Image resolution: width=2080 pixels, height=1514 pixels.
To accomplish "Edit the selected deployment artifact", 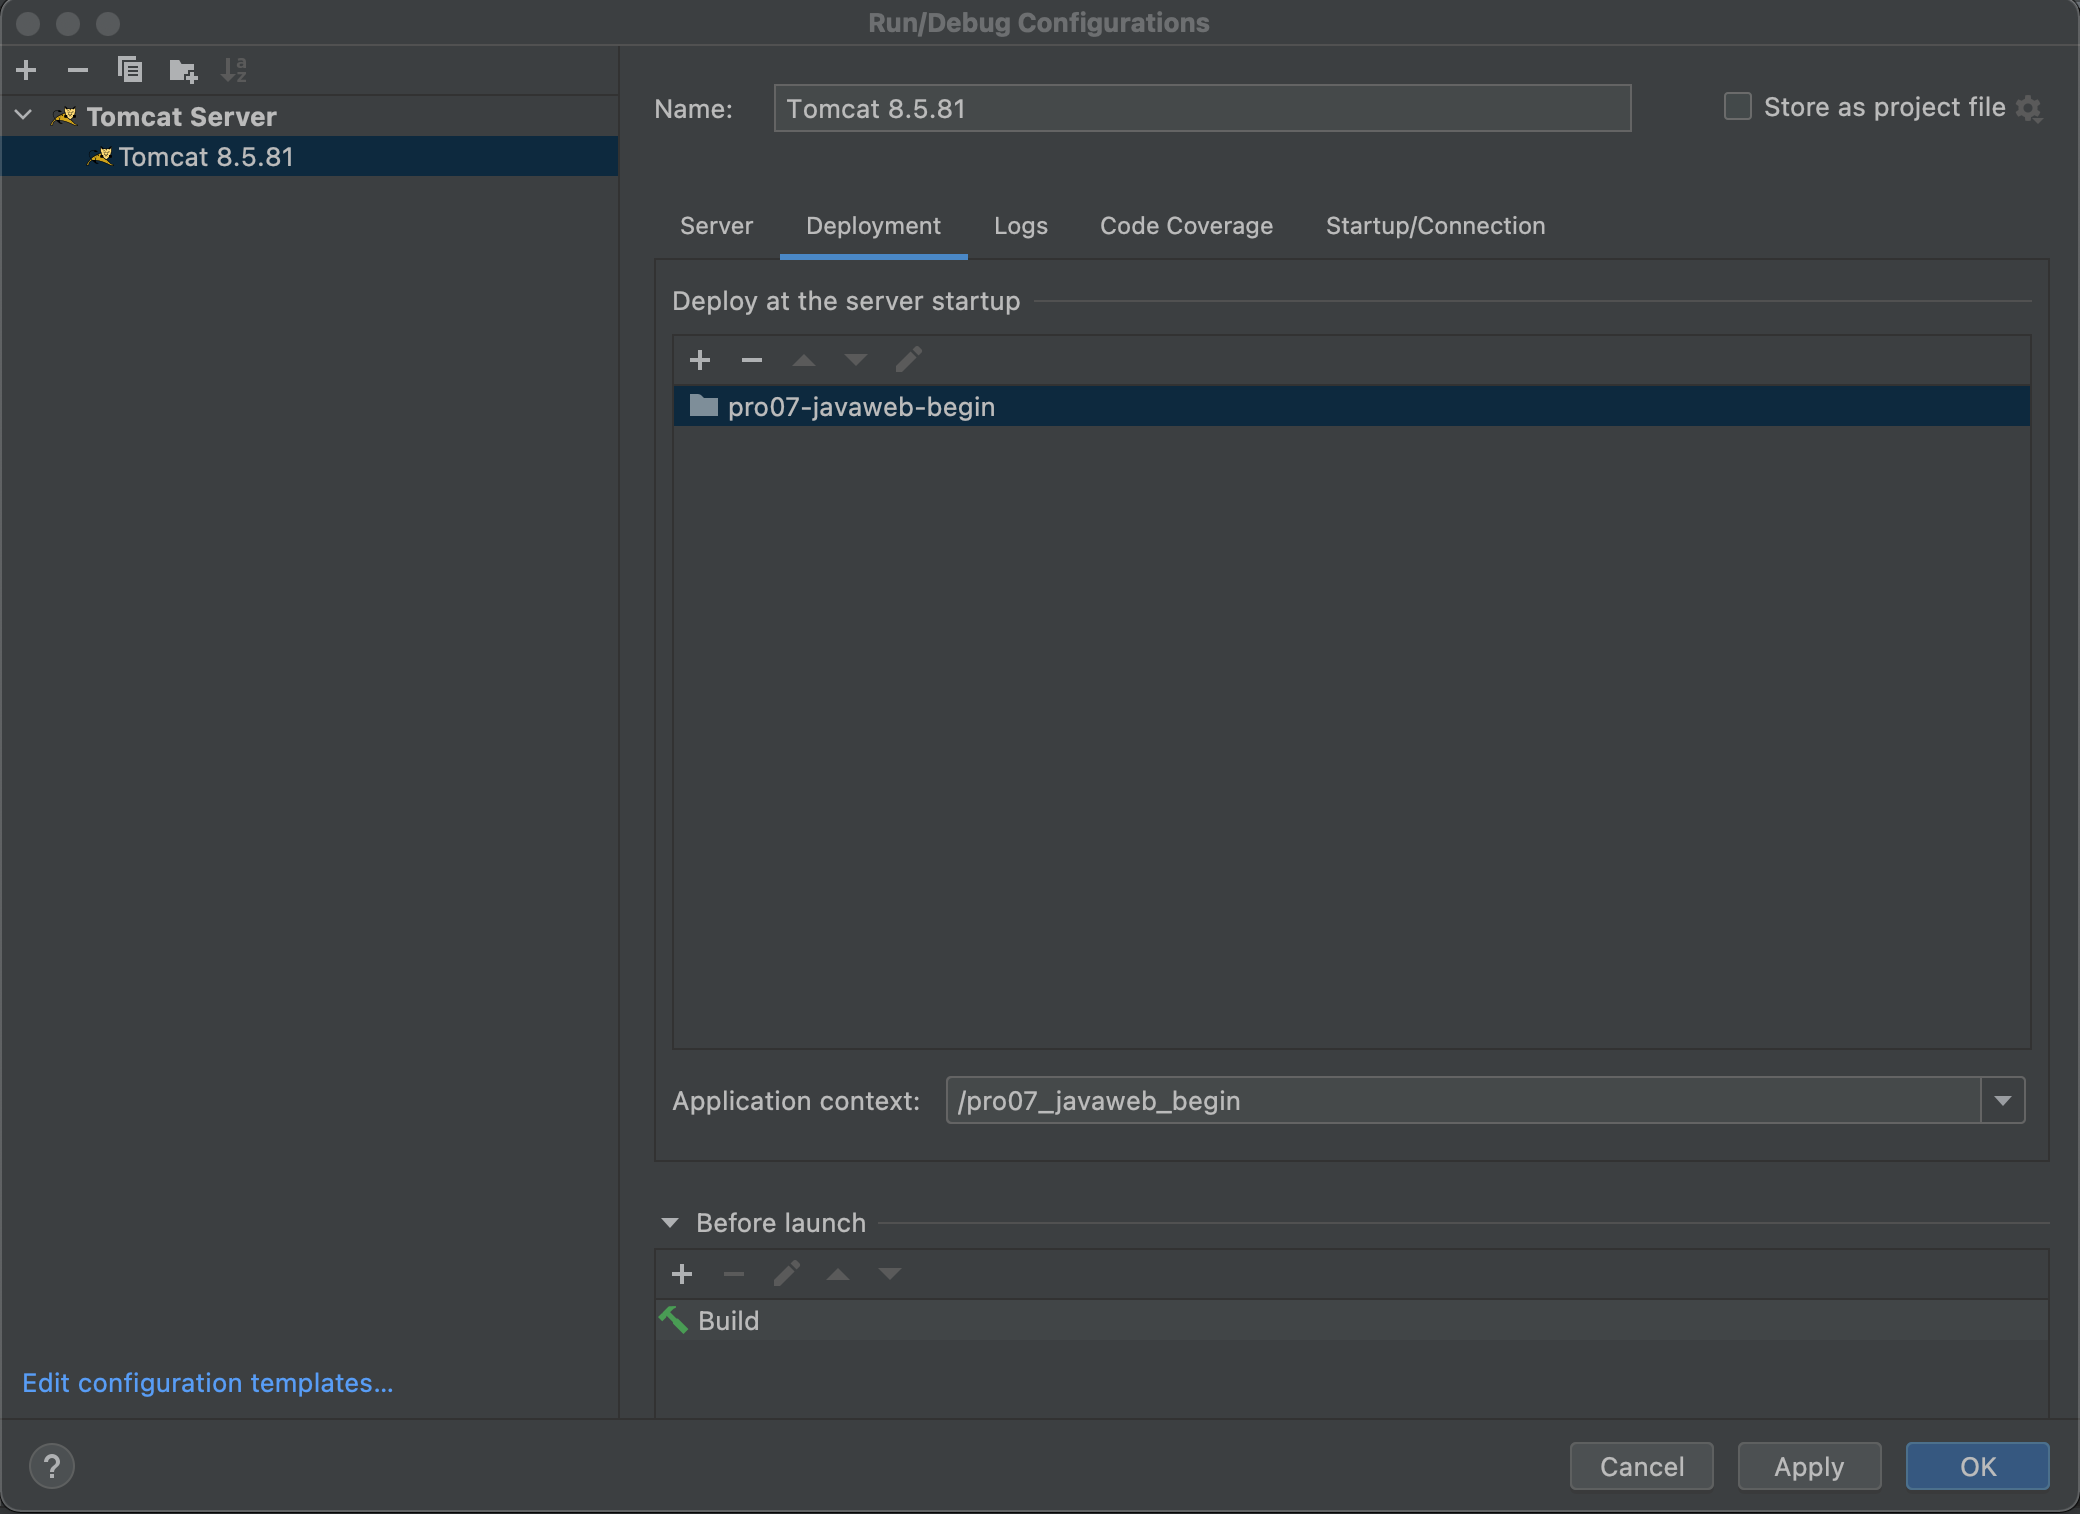I will pos(908,360).
